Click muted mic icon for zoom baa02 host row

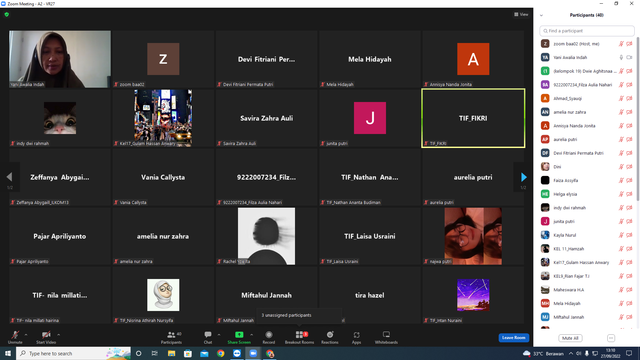pyautogui.click(x=621, y=44)
